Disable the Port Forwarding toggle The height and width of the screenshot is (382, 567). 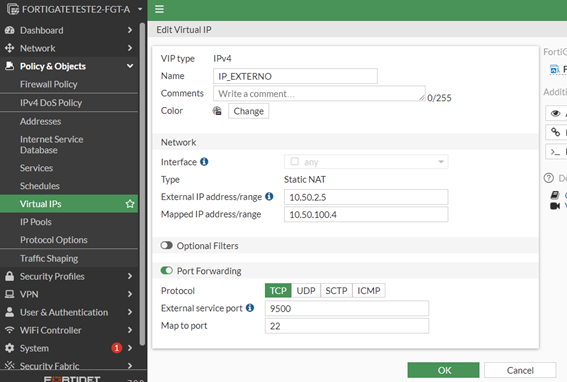tap(166, 271)
